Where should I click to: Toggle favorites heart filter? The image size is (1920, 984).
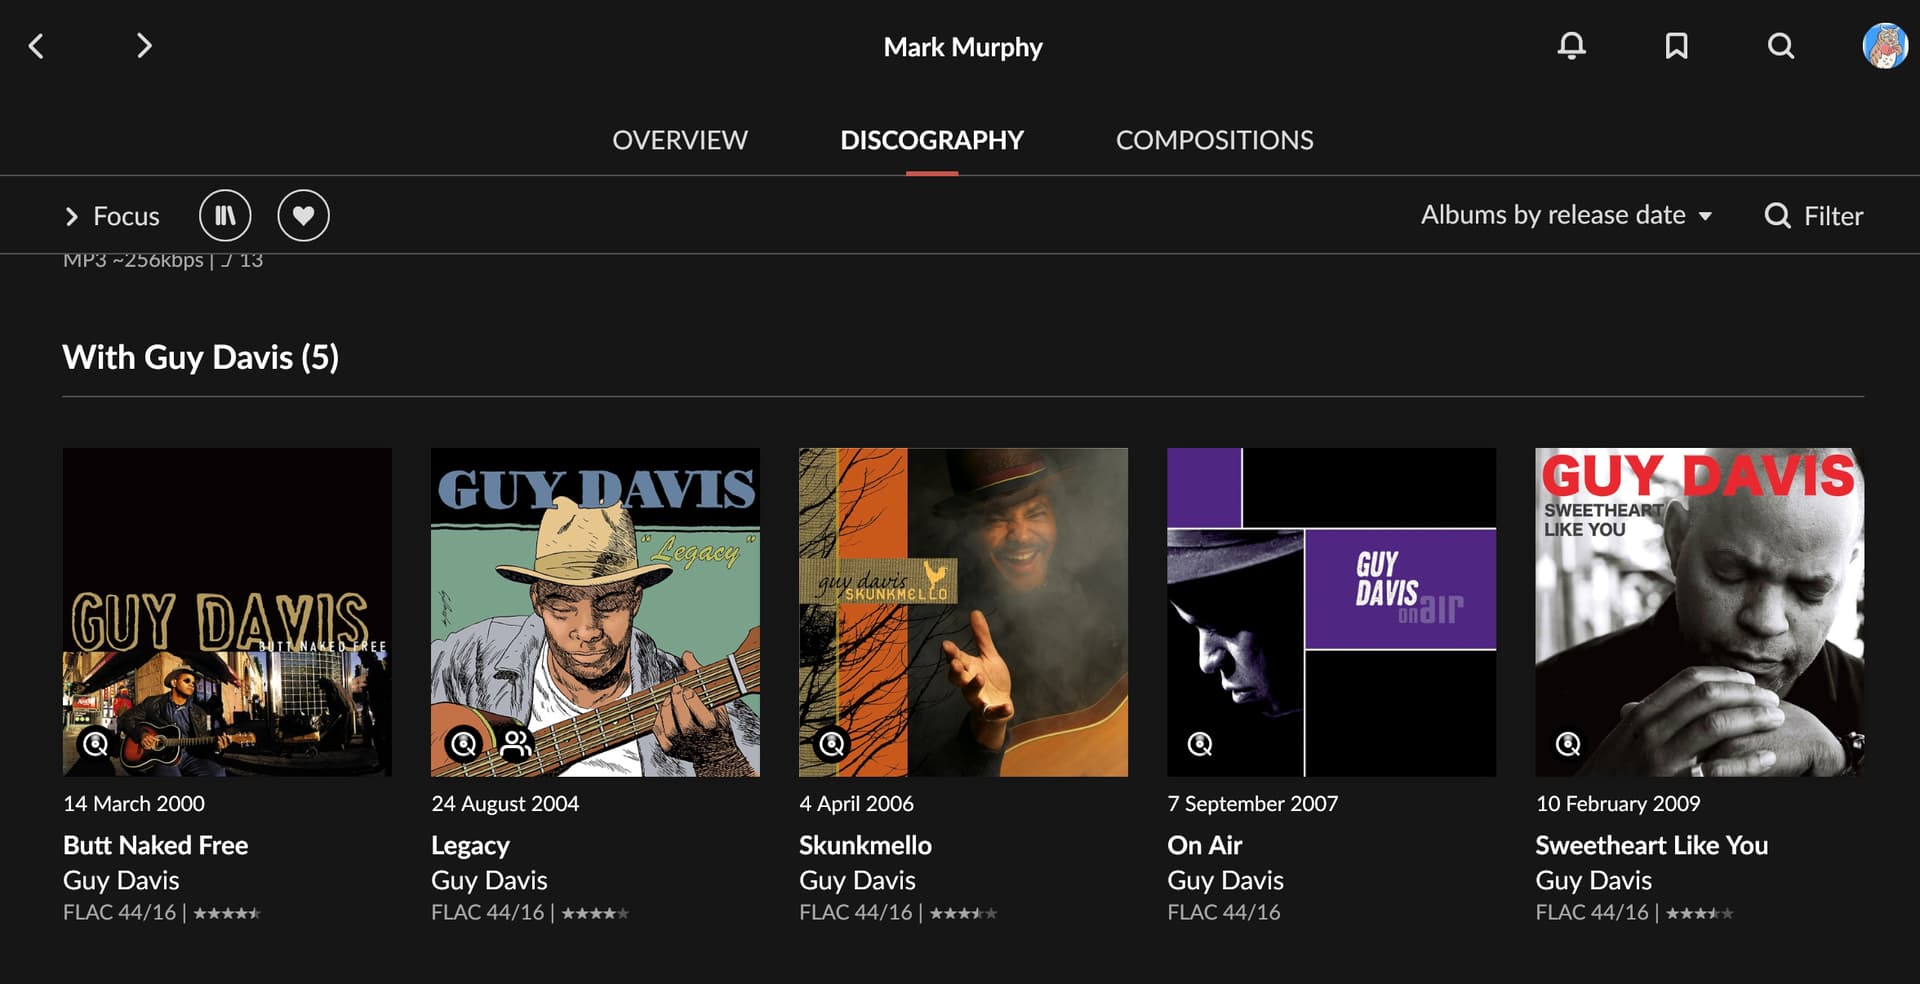tap(303, 215)
